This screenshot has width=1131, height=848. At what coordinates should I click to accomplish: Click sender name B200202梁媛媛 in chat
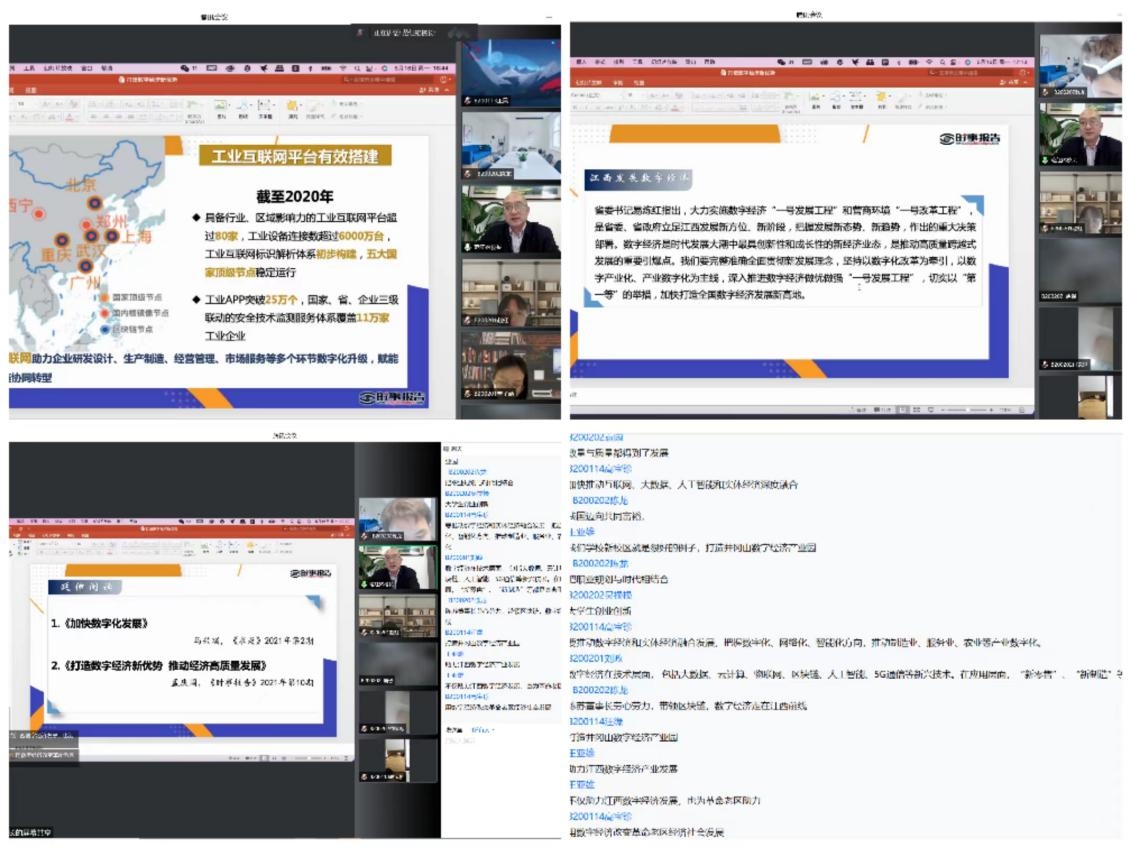pos(601,595)
